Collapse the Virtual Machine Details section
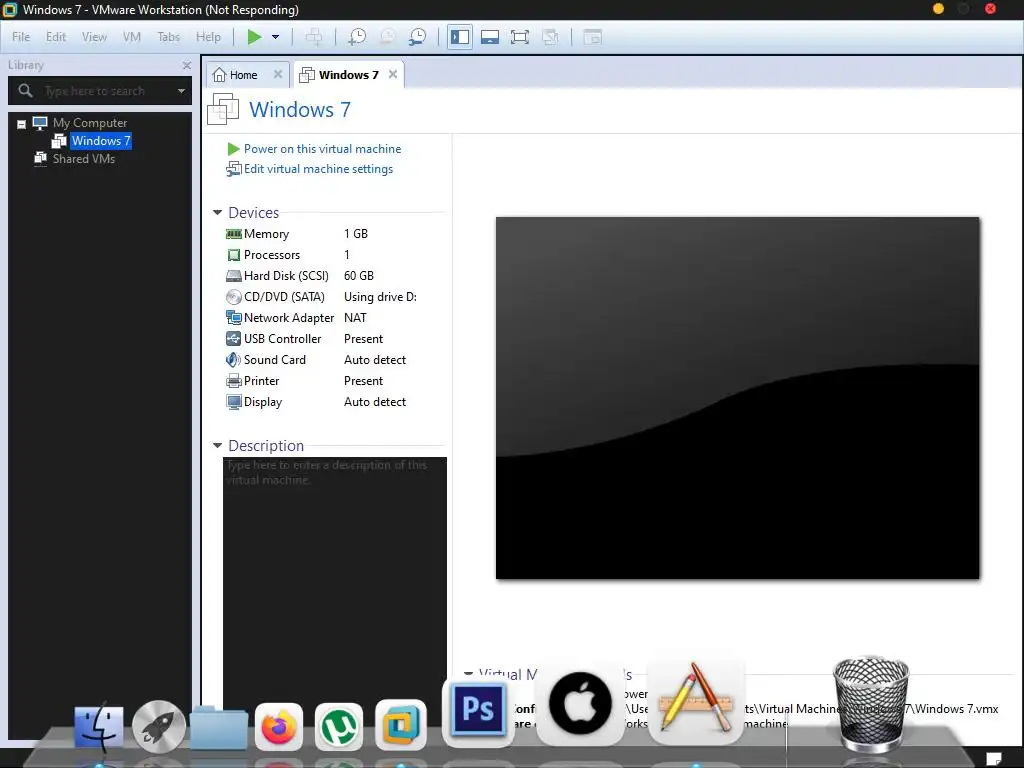 468,673
